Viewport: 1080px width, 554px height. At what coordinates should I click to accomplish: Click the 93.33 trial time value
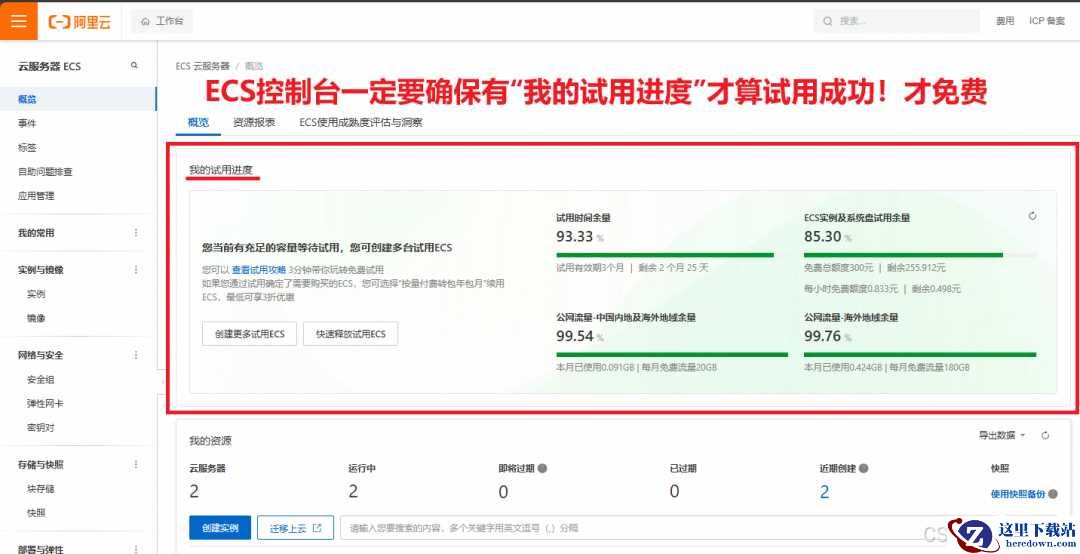(574, 236)
